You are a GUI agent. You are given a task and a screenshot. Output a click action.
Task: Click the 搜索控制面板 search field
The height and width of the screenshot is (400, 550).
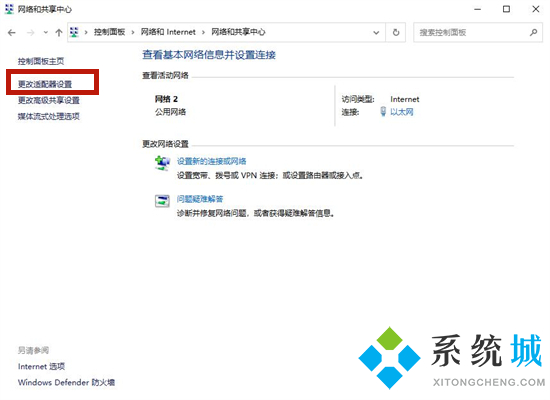click(472, 33)
